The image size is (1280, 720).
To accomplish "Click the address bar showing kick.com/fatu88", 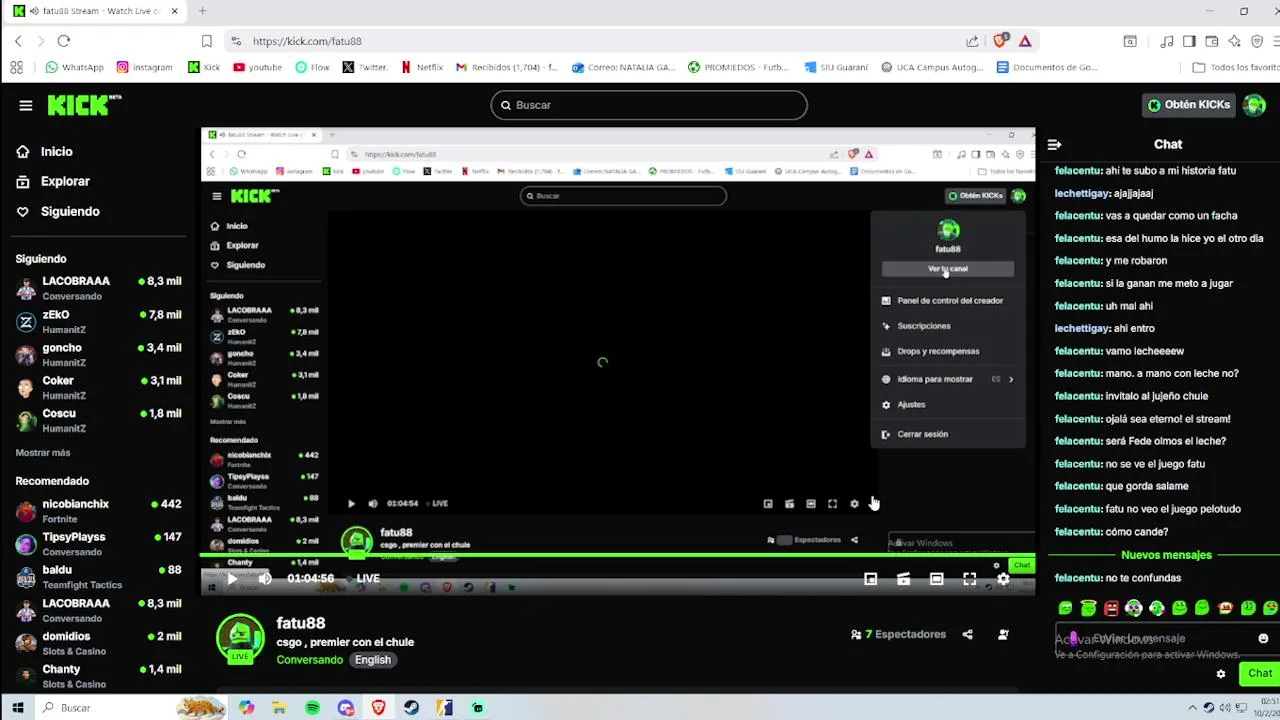I will 600,41.
